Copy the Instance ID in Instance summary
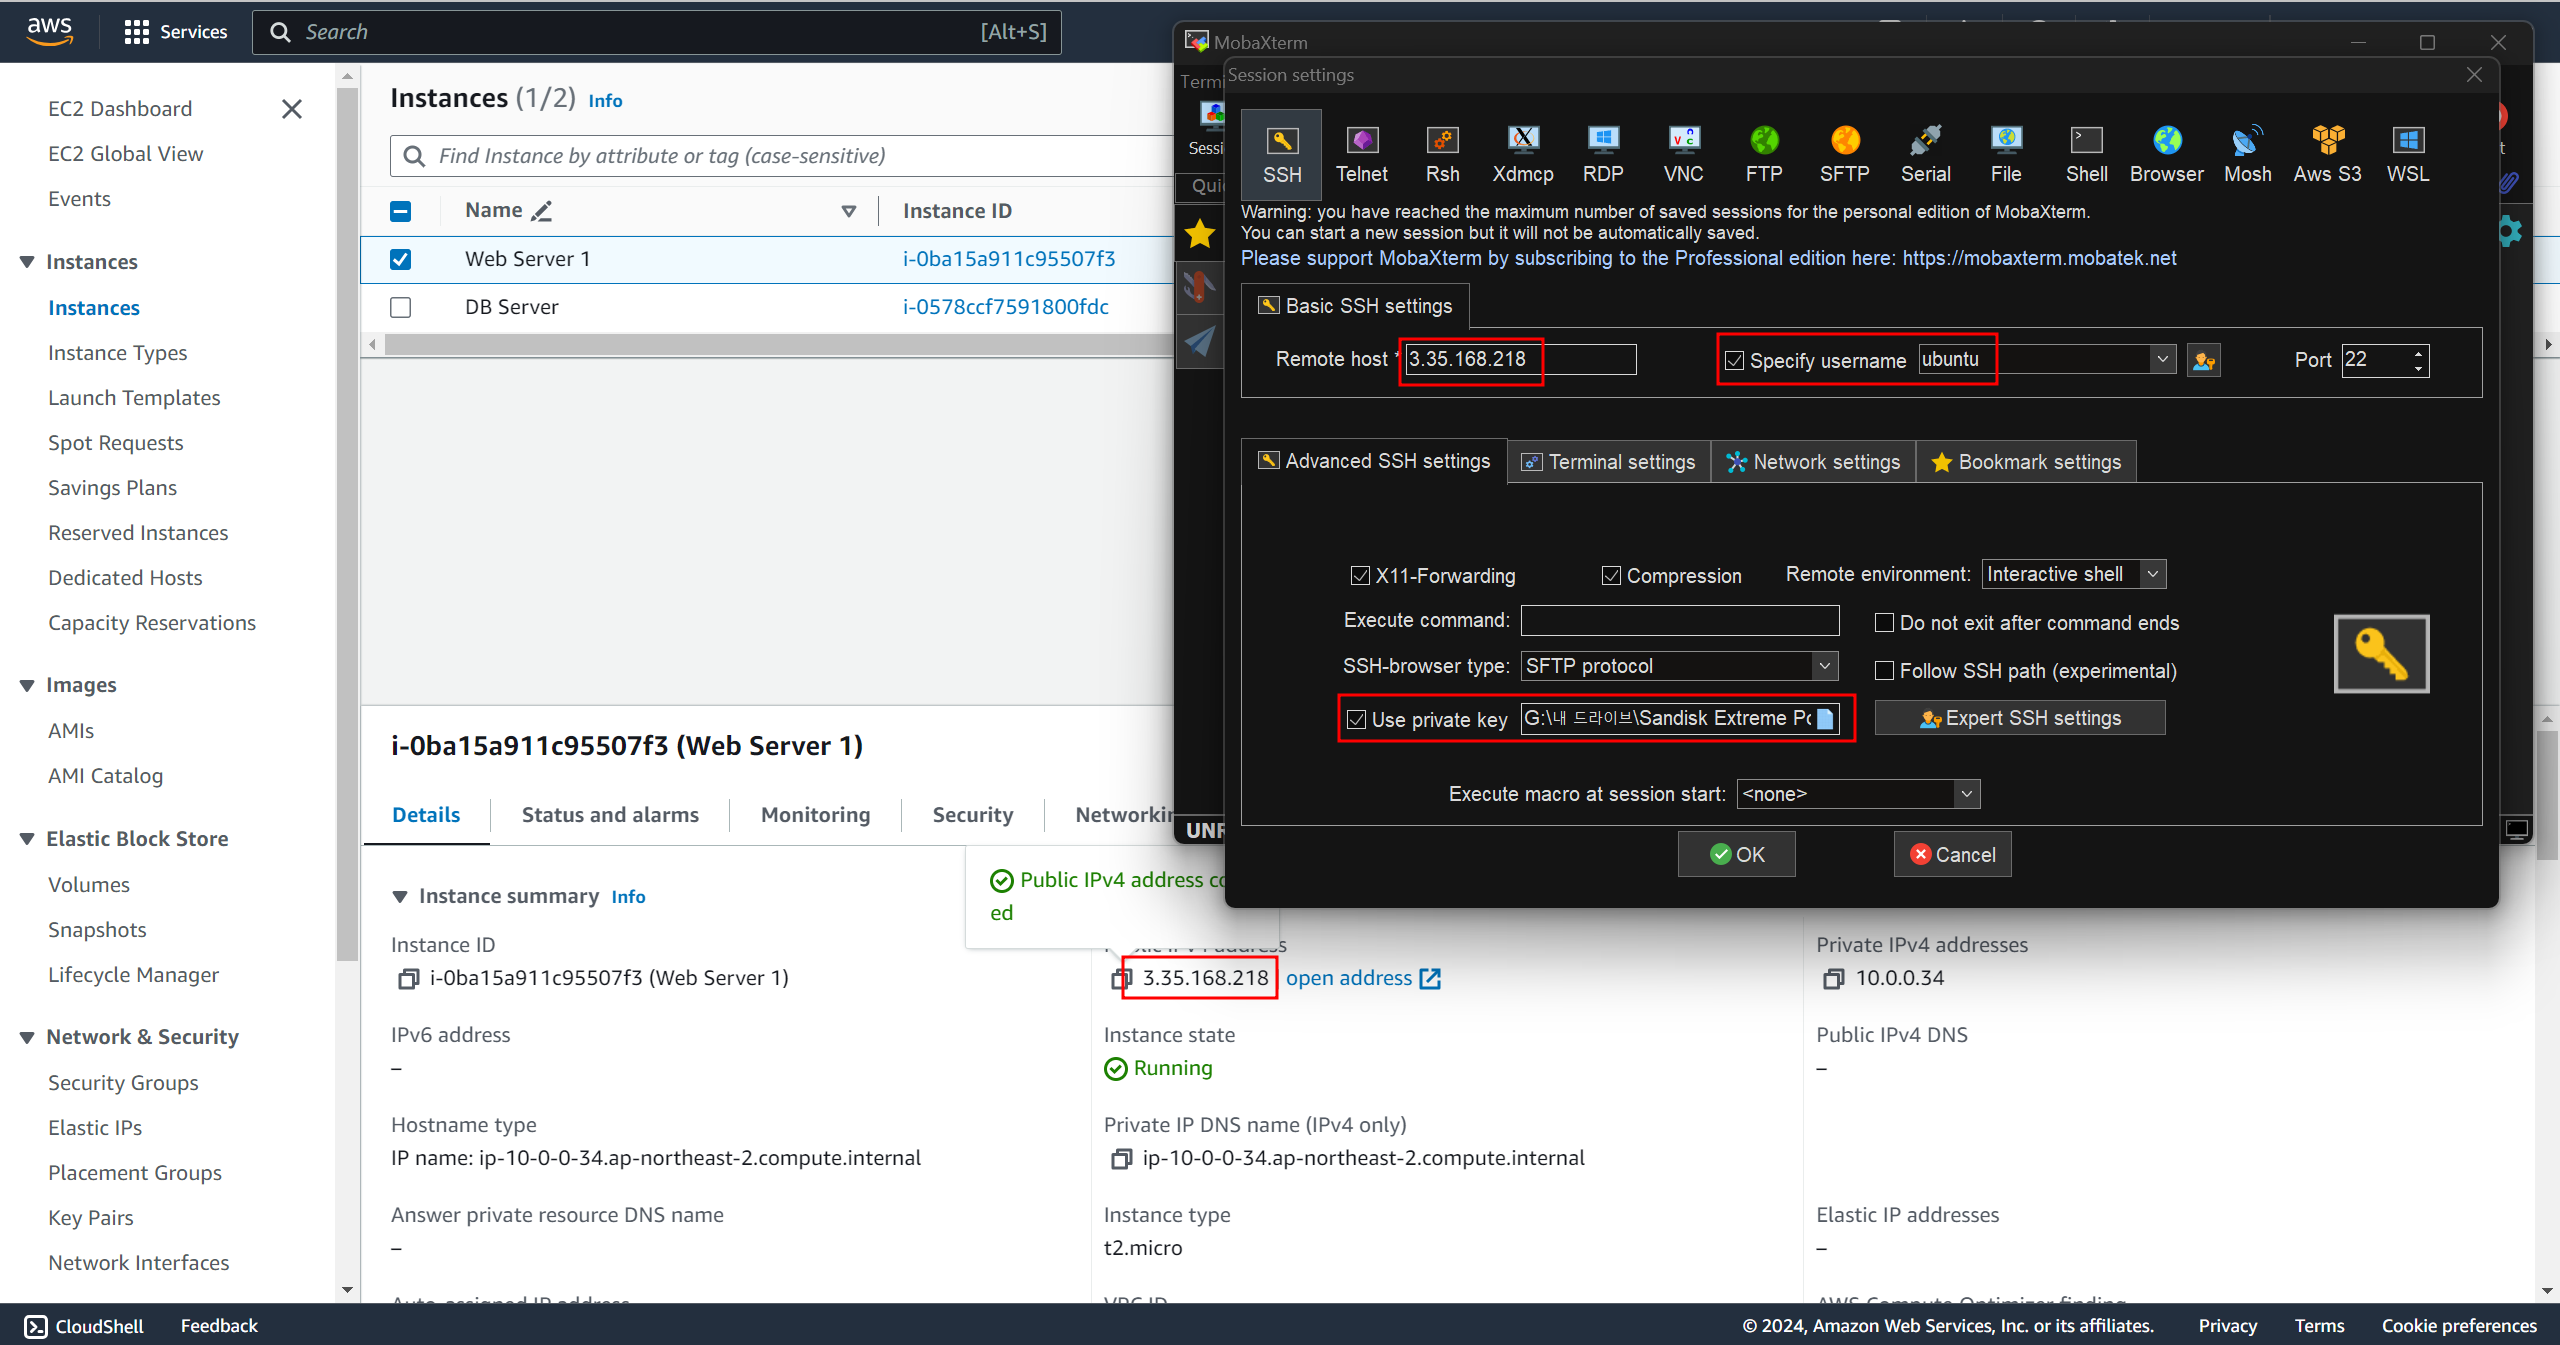This screenshot has height=1345, width=2560. pyautogui.click(x=408, y=979)
